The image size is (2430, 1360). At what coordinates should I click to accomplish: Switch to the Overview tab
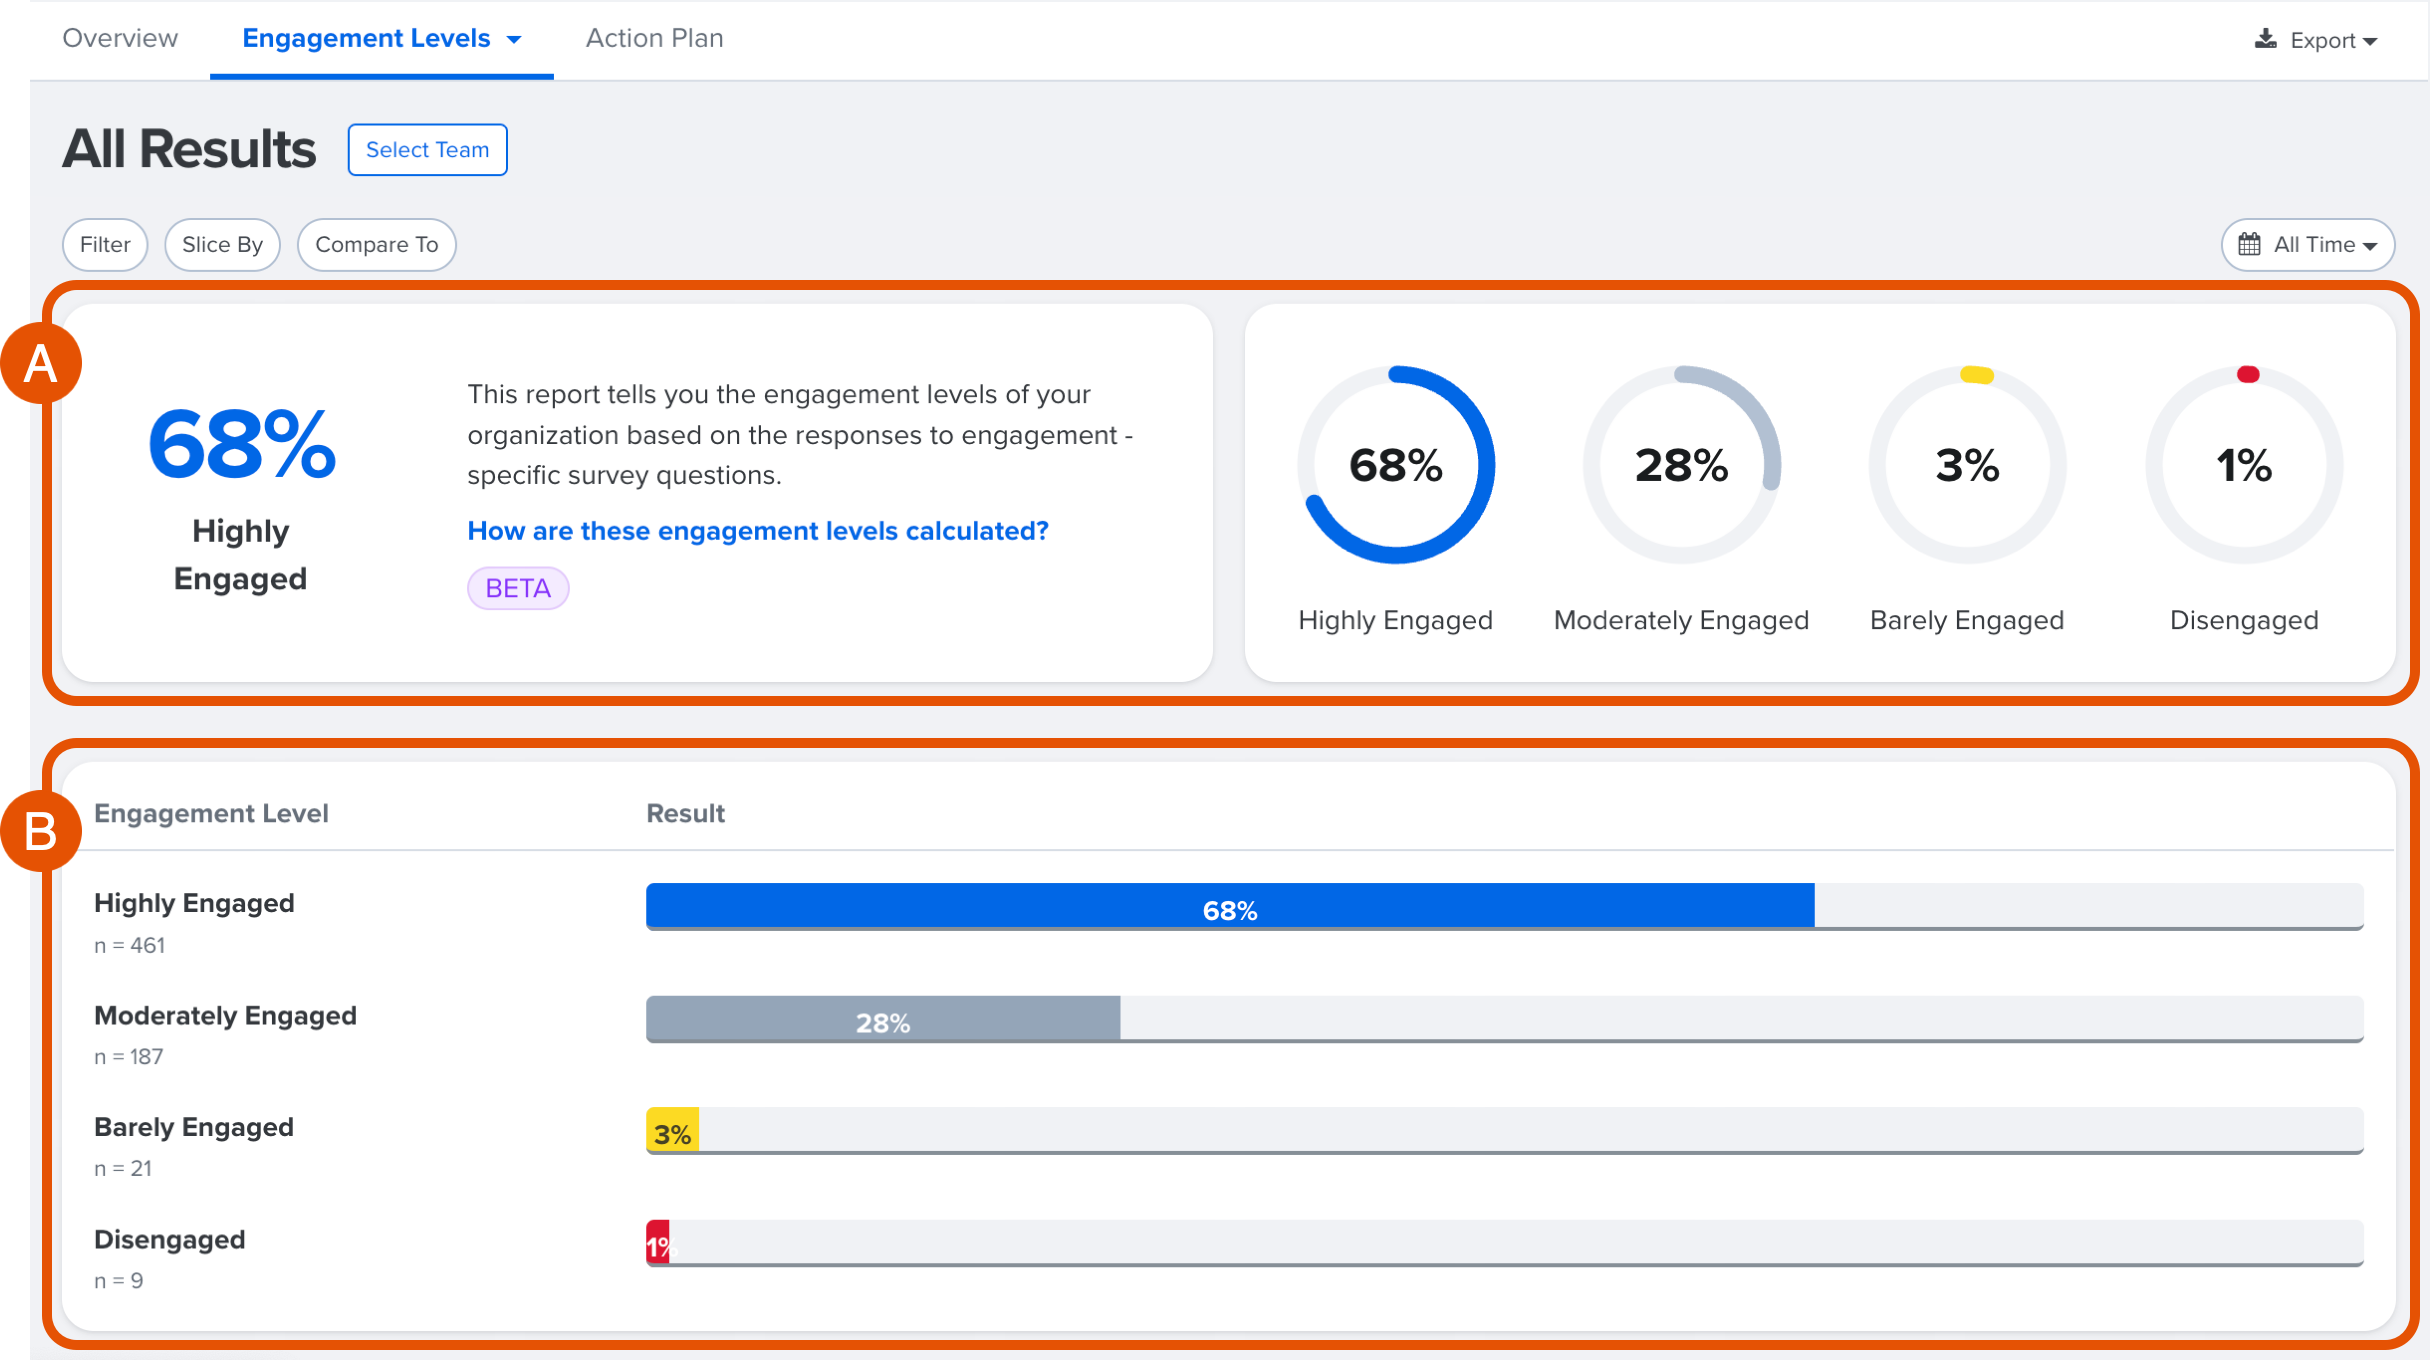pos(119,38)
